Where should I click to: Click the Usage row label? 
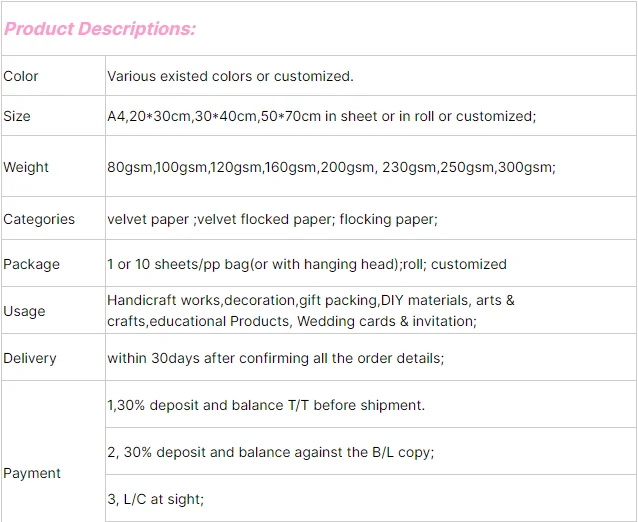(x=24, y=311)
